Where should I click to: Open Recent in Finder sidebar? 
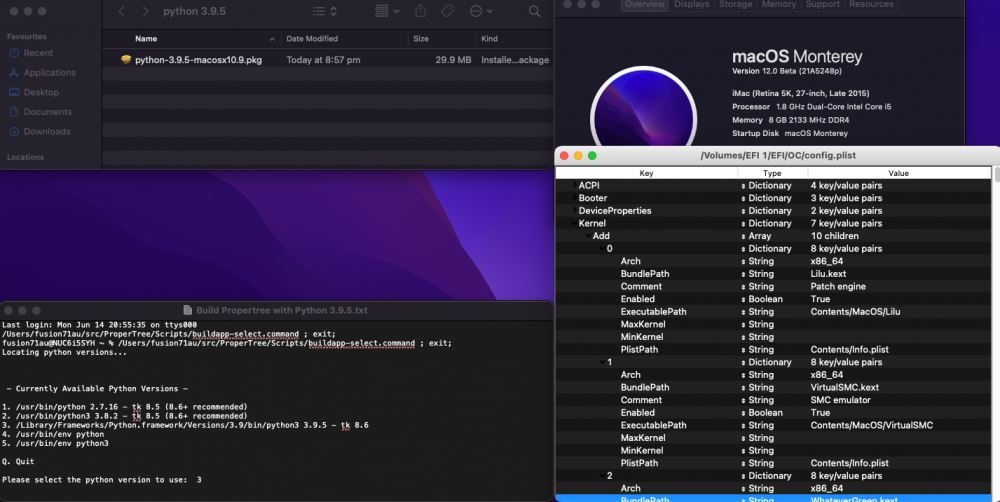pos(38,53)
